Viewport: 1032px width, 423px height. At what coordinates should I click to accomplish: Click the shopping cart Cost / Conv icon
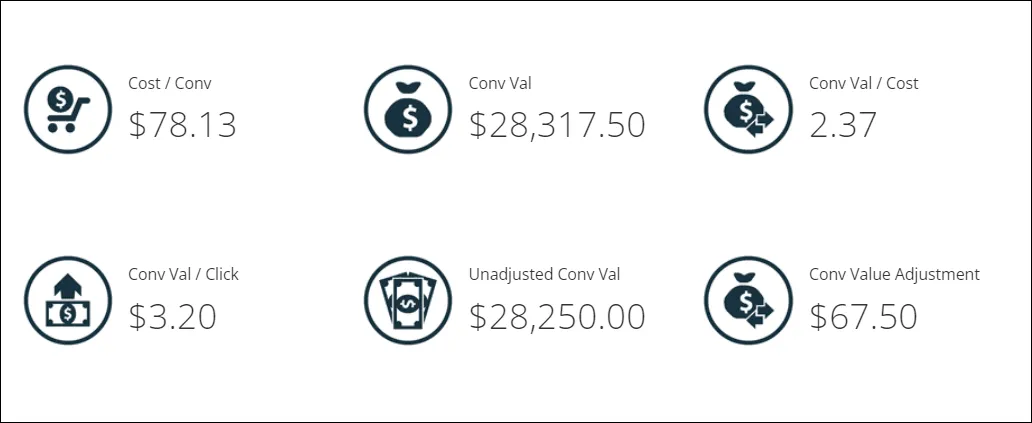[x=68, y=109]
